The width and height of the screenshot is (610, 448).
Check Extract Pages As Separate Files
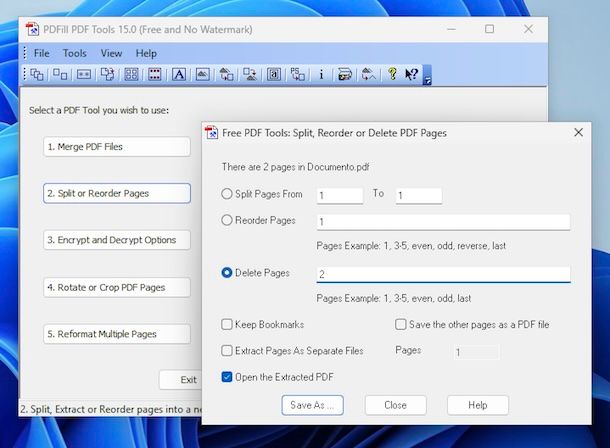point(227,351)
